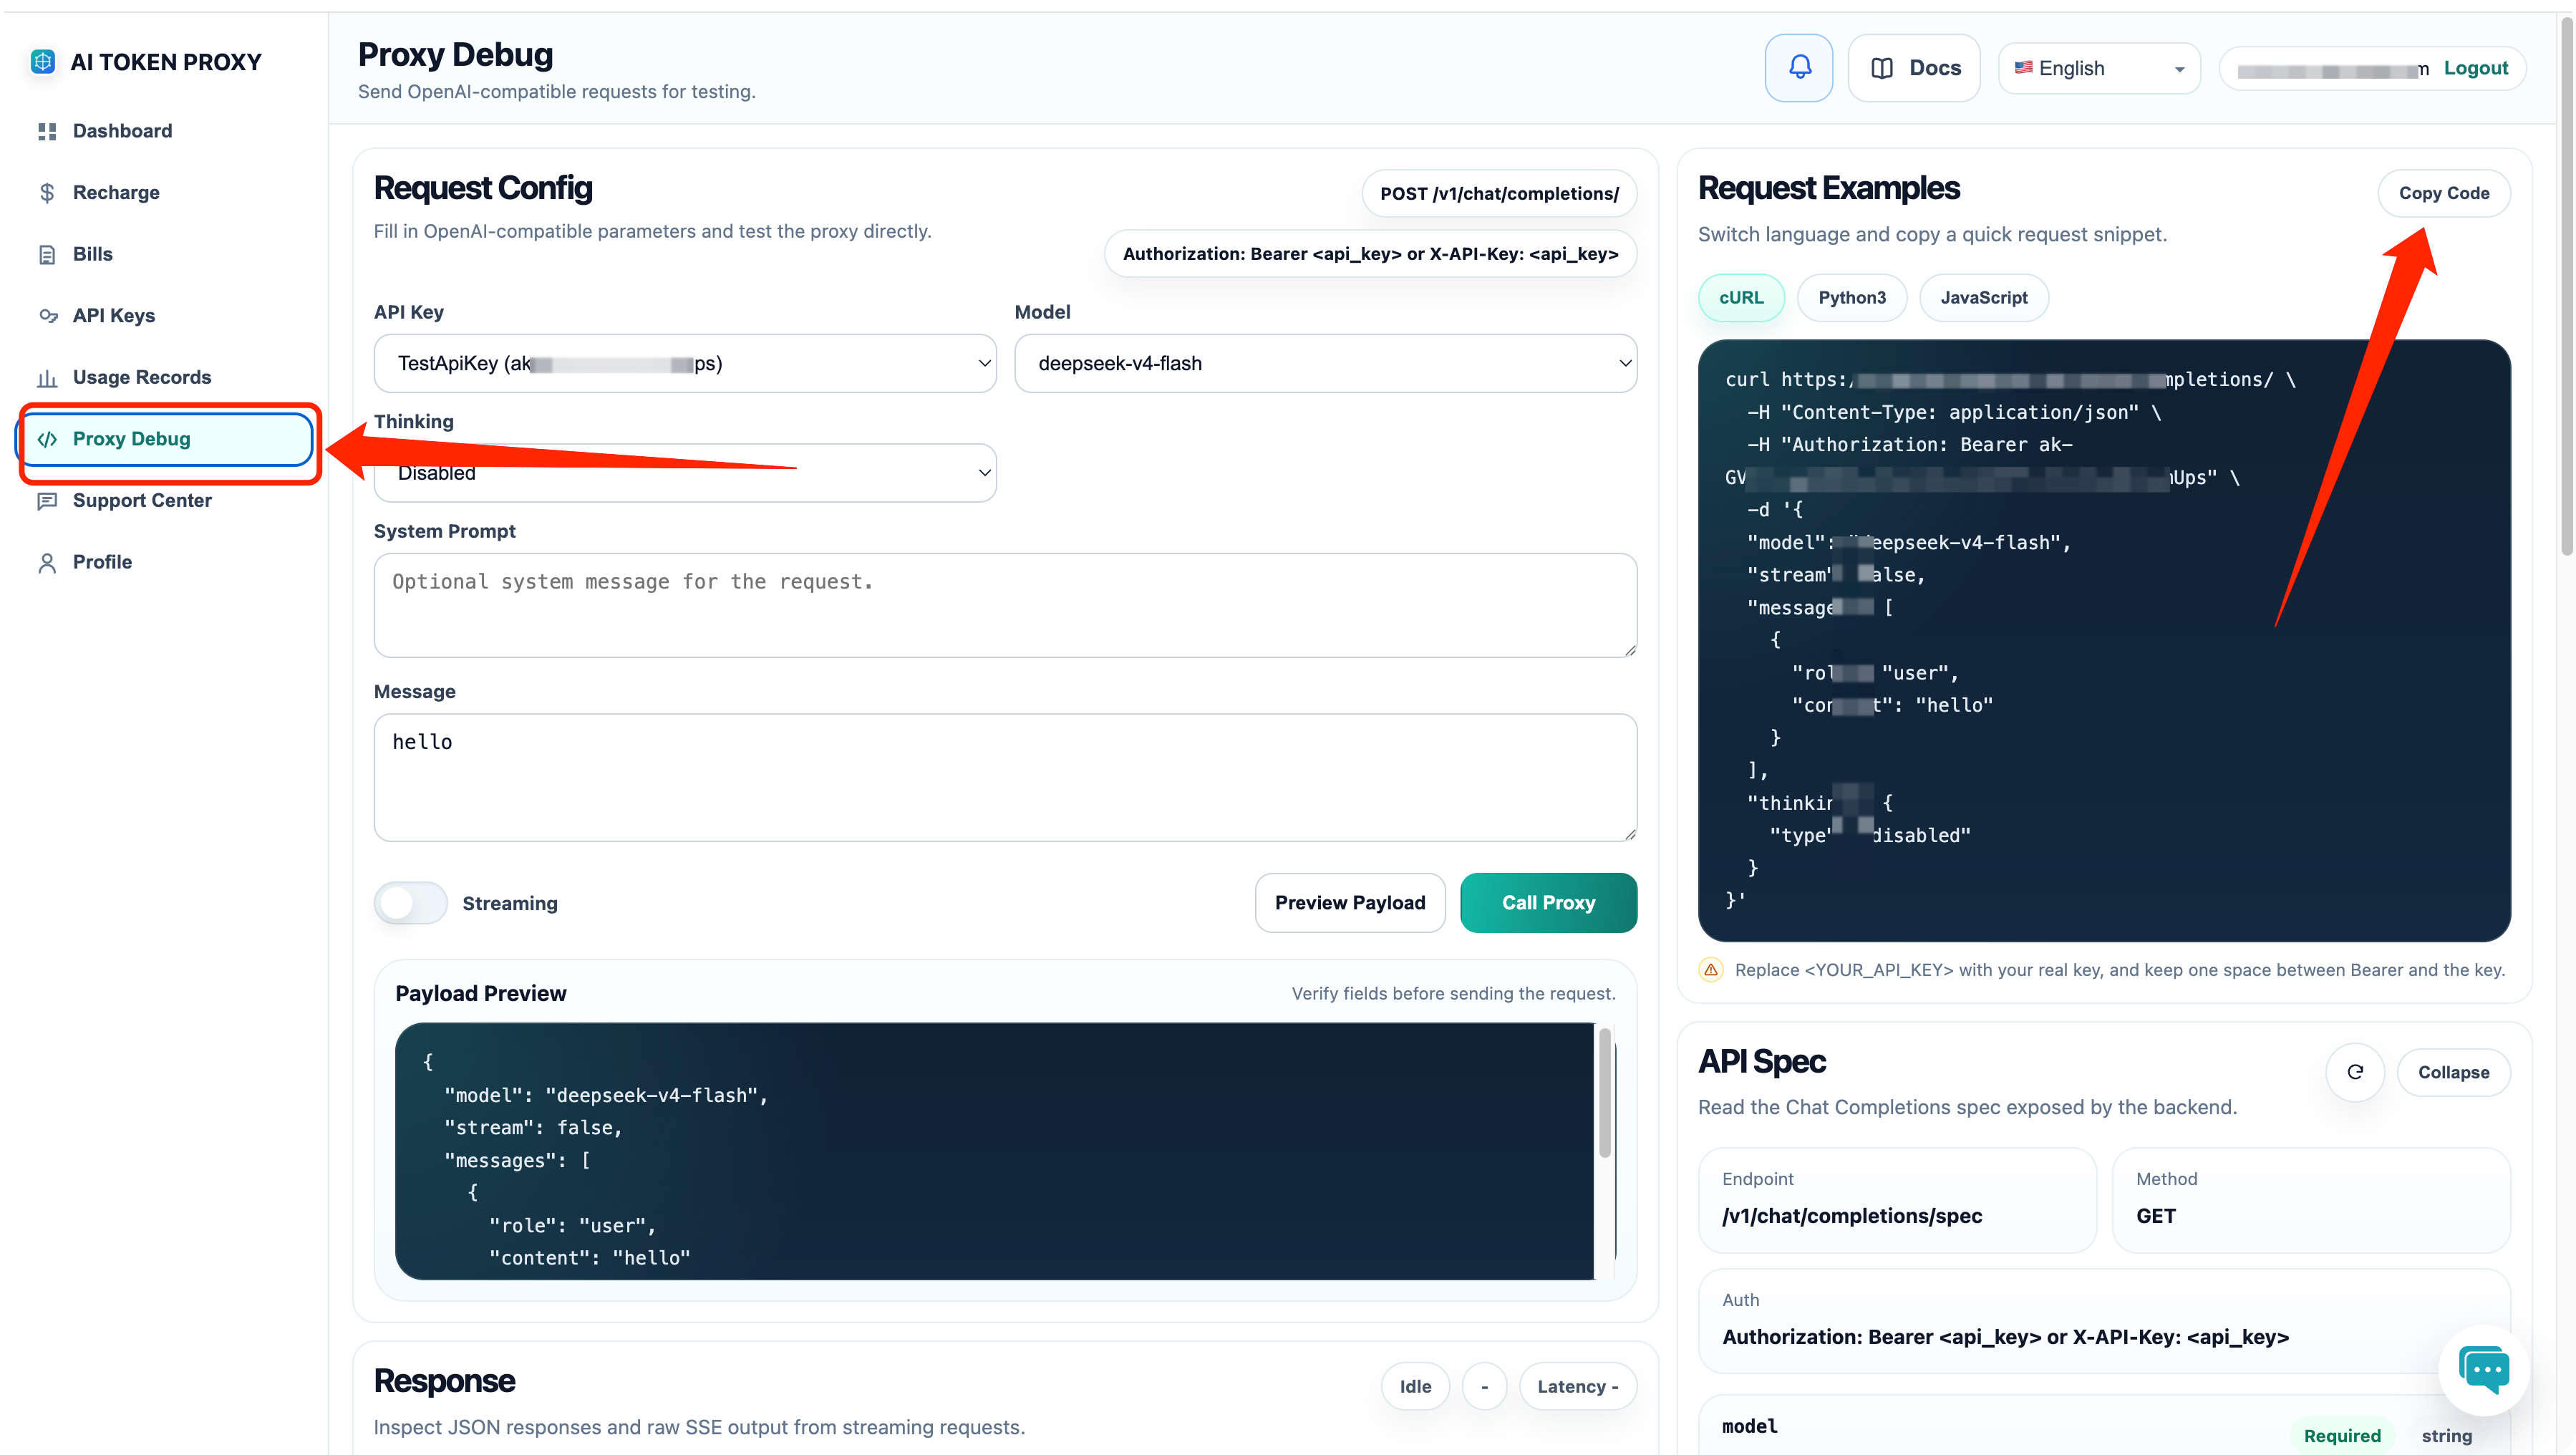This screenshot has height=1455, width=2576.
Task: Switch to the JavaScript tab
Action: tap(1984, 298)
